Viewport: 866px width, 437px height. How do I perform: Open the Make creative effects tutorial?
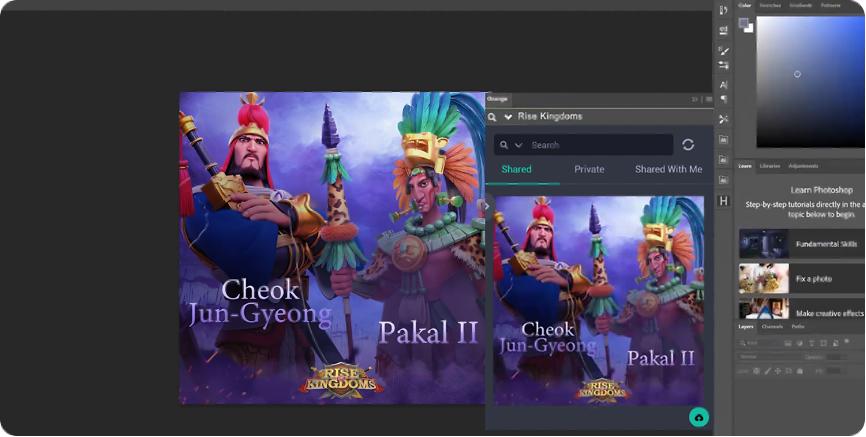click(802, 309)
